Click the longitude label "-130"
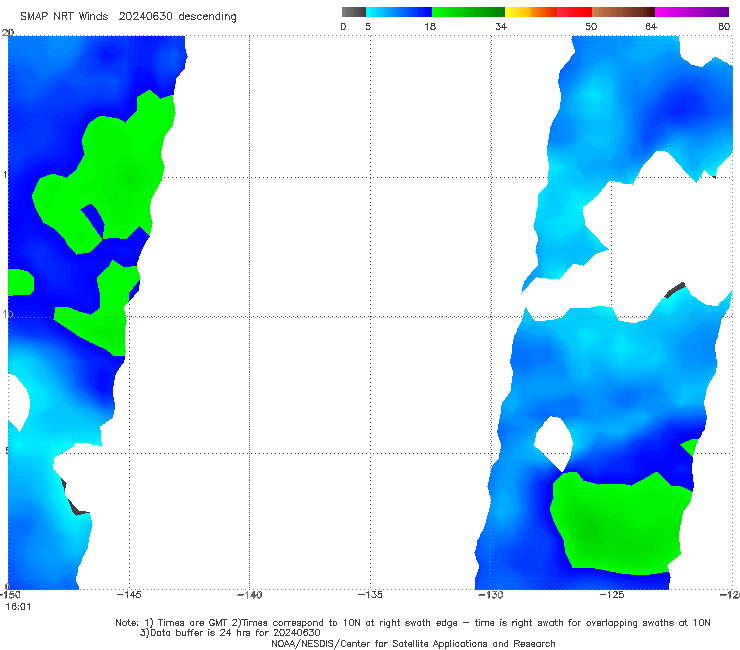Viewport: 740px width, 650px height. (491, 595)
